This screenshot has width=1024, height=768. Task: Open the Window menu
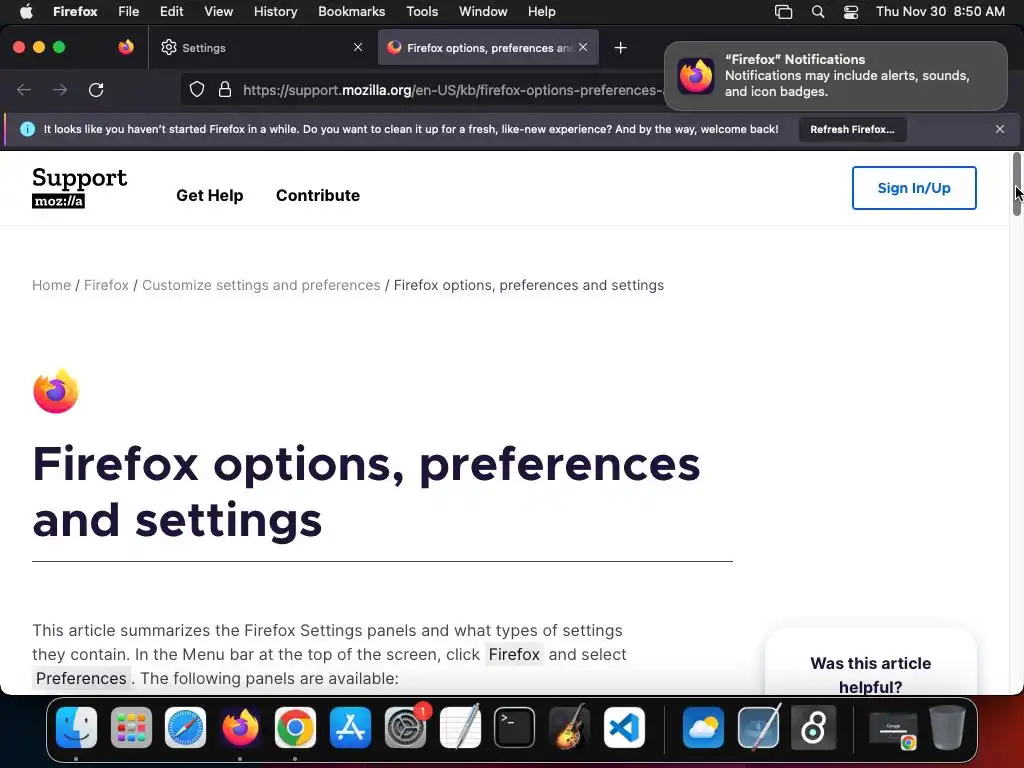coord(483,11)
